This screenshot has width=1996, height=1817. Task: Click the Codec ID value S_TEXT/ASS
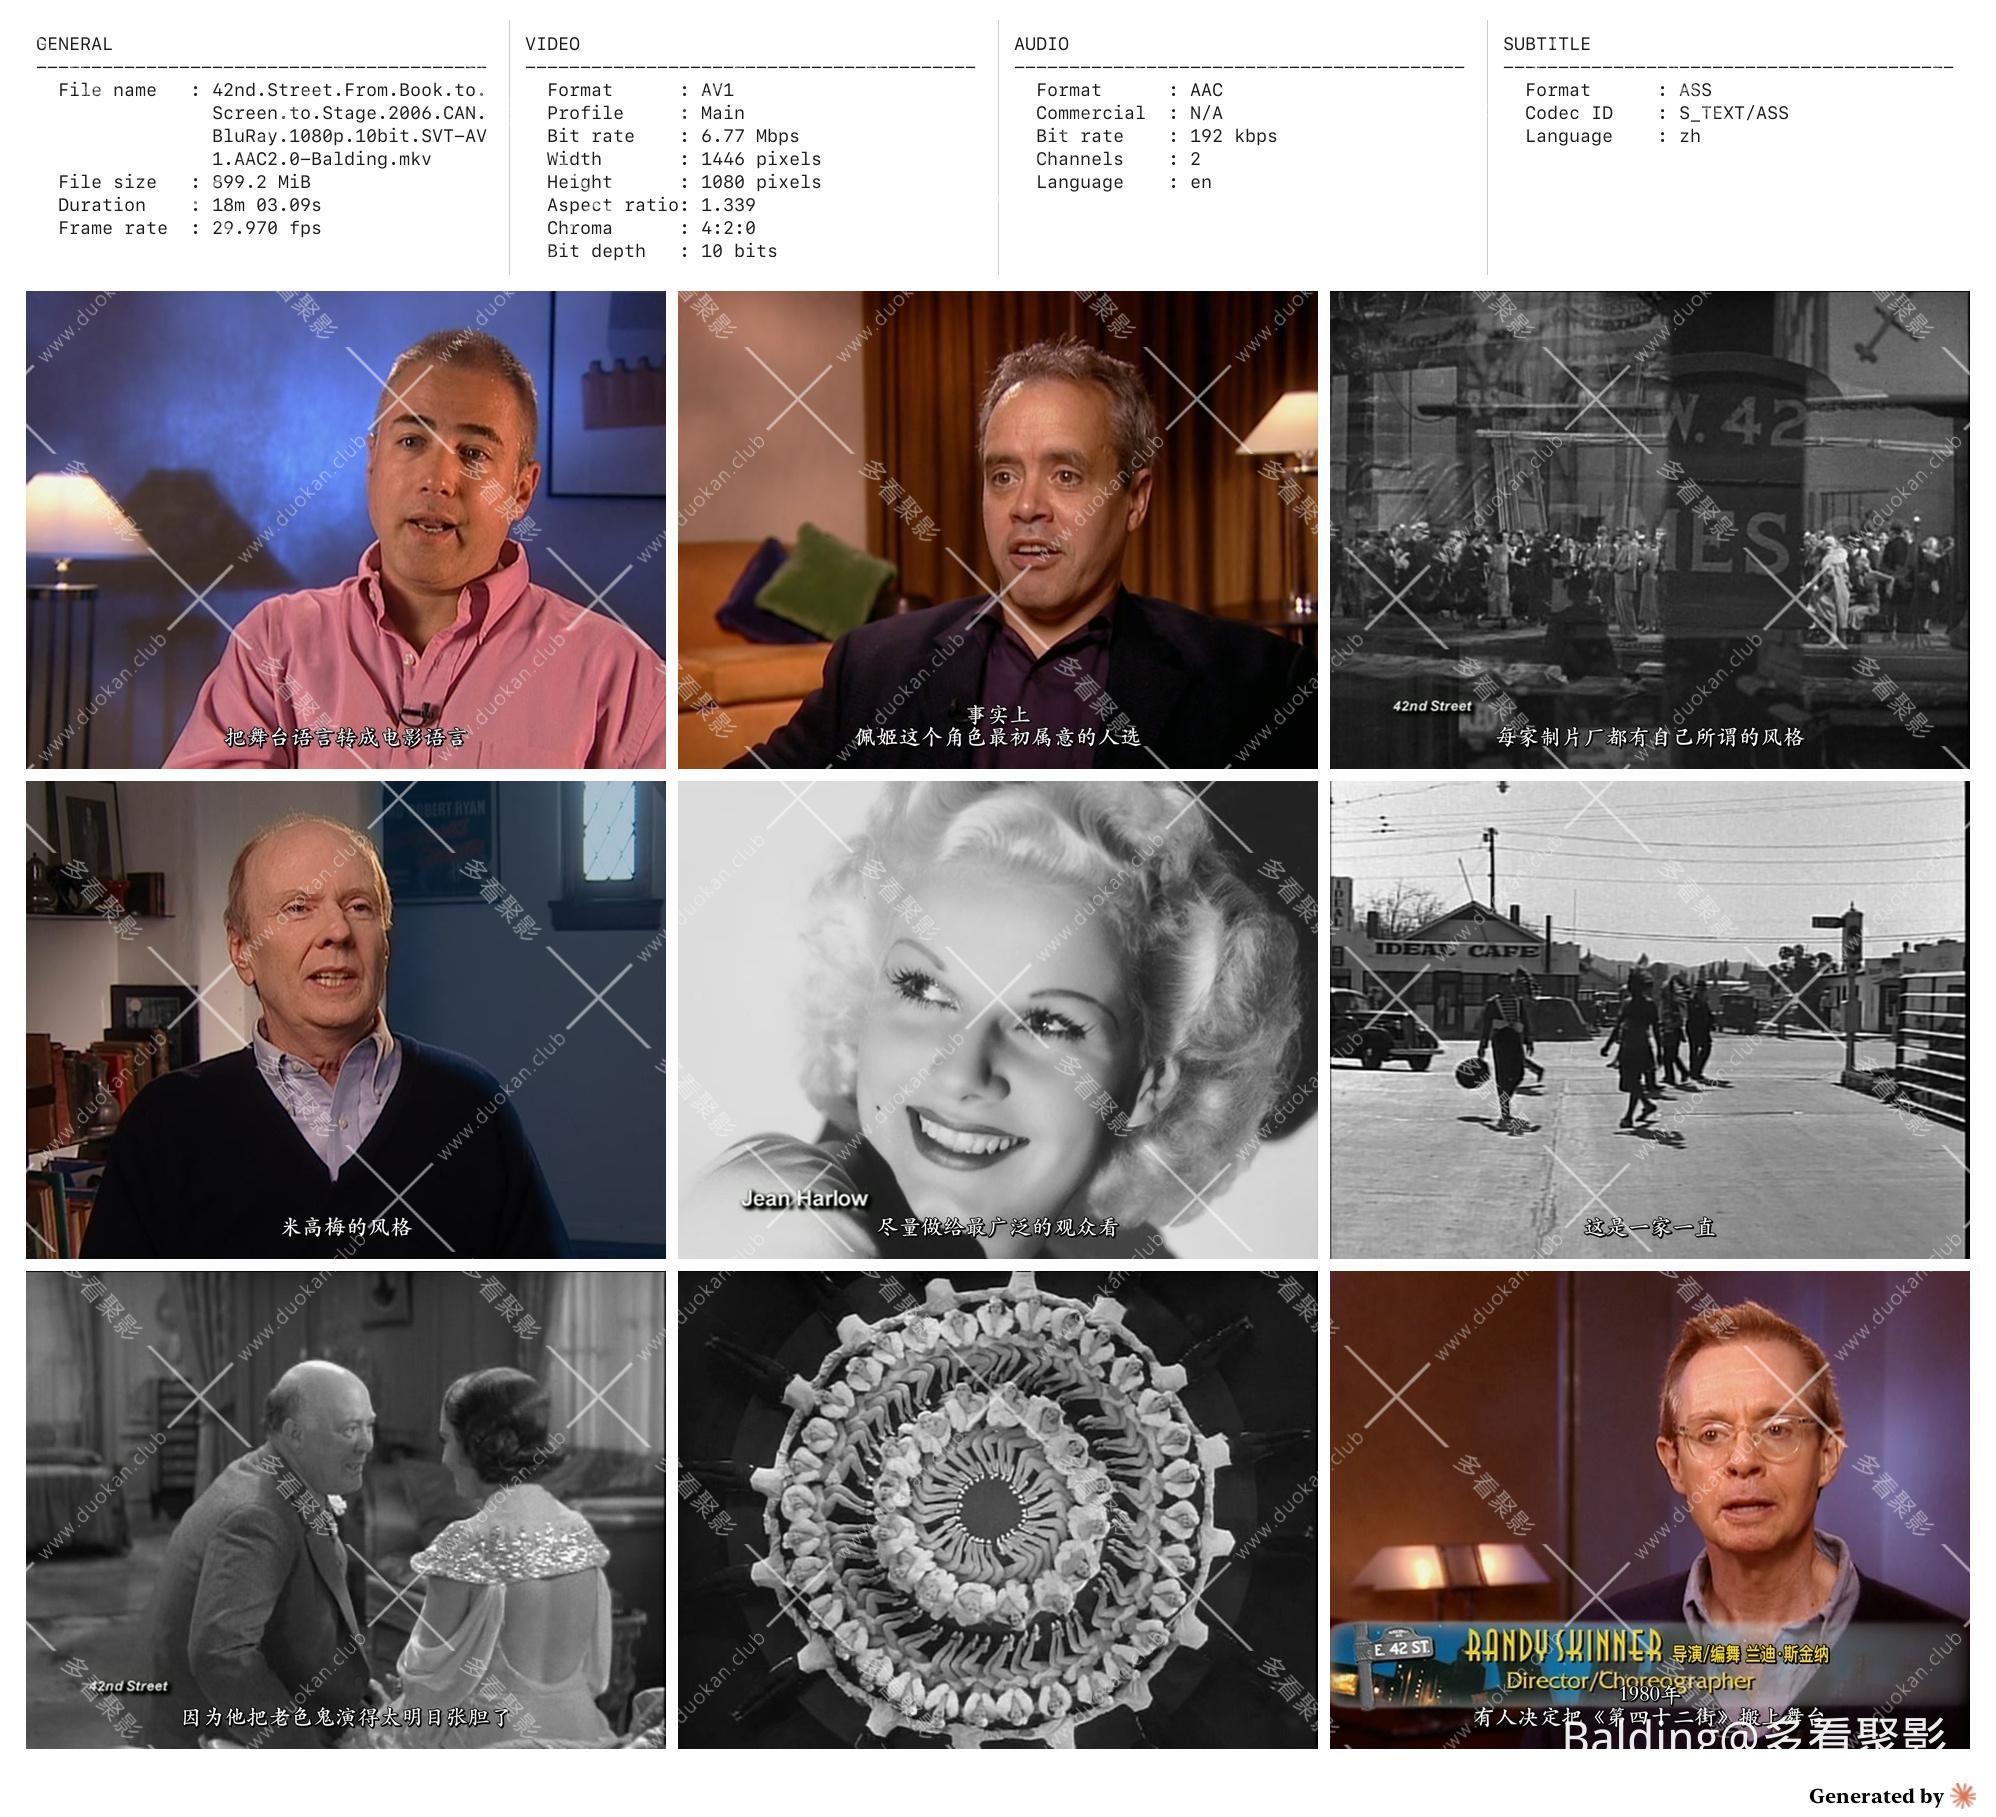[x=1734, y=113]
